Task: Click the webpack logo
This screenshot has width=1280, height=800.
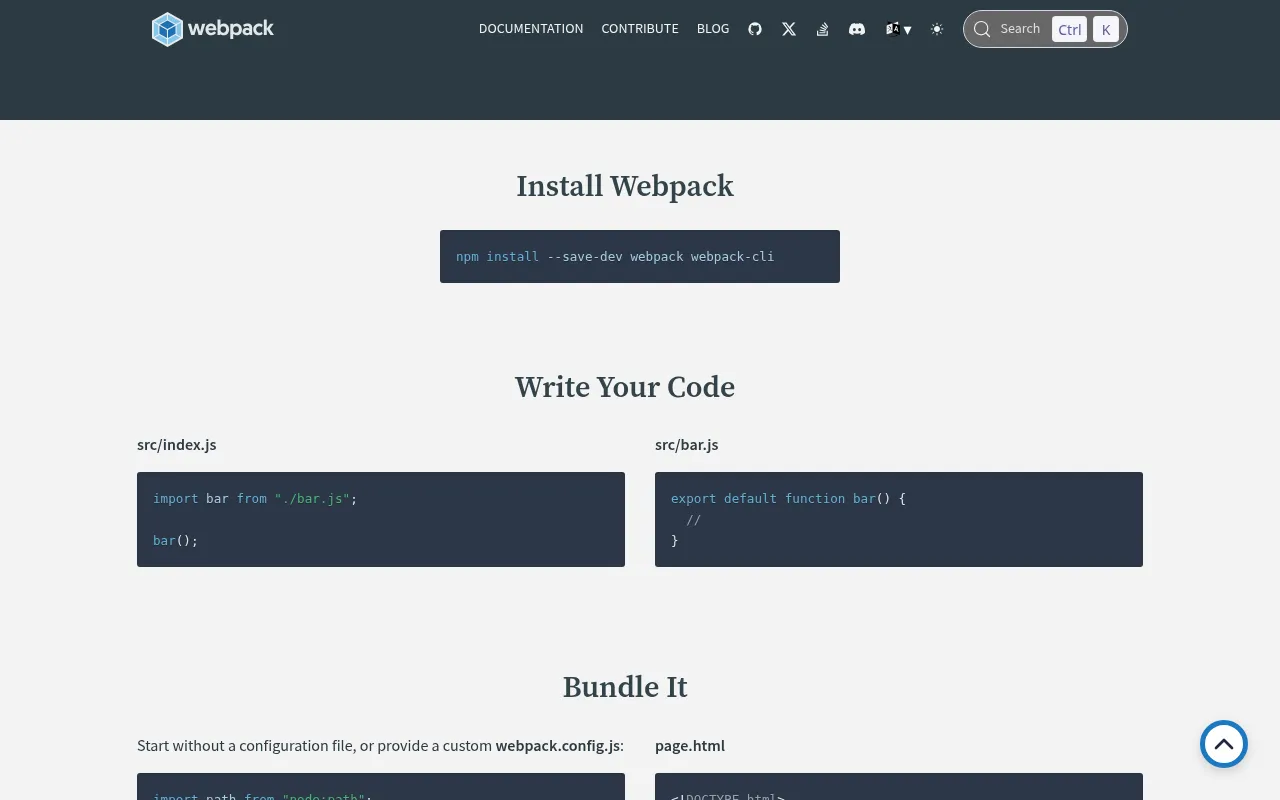Action: pyautogui.click(x=213, y=29)
